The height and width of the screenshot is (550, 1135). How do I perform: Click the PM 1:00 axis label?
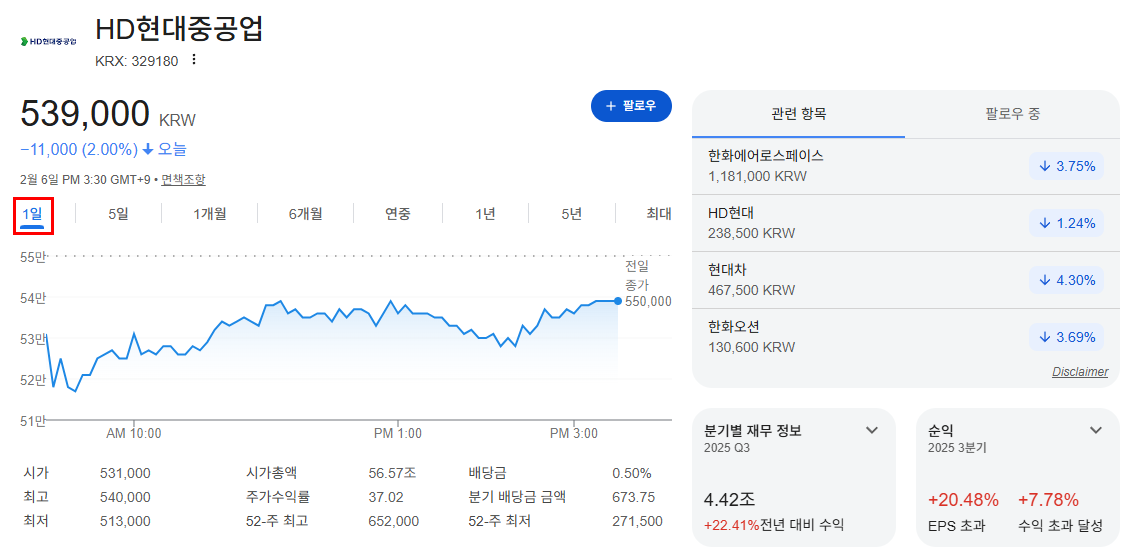(397, 434)
